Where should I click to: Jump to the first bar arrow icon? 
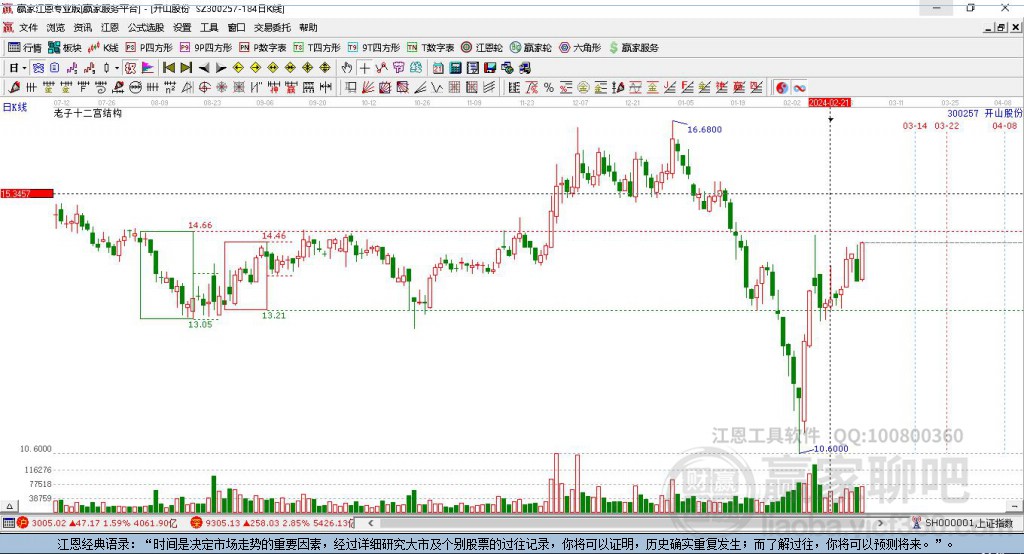168,67
